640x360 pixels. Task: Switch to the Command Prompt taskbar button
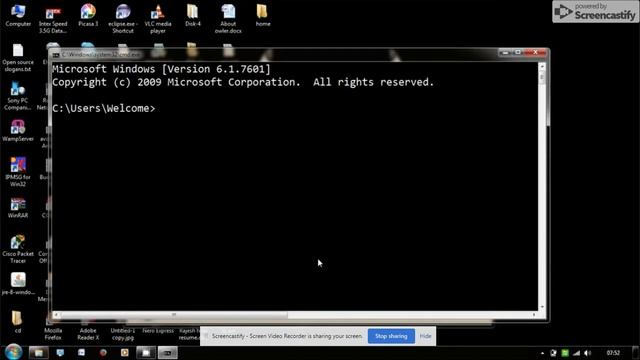(167, 352)
